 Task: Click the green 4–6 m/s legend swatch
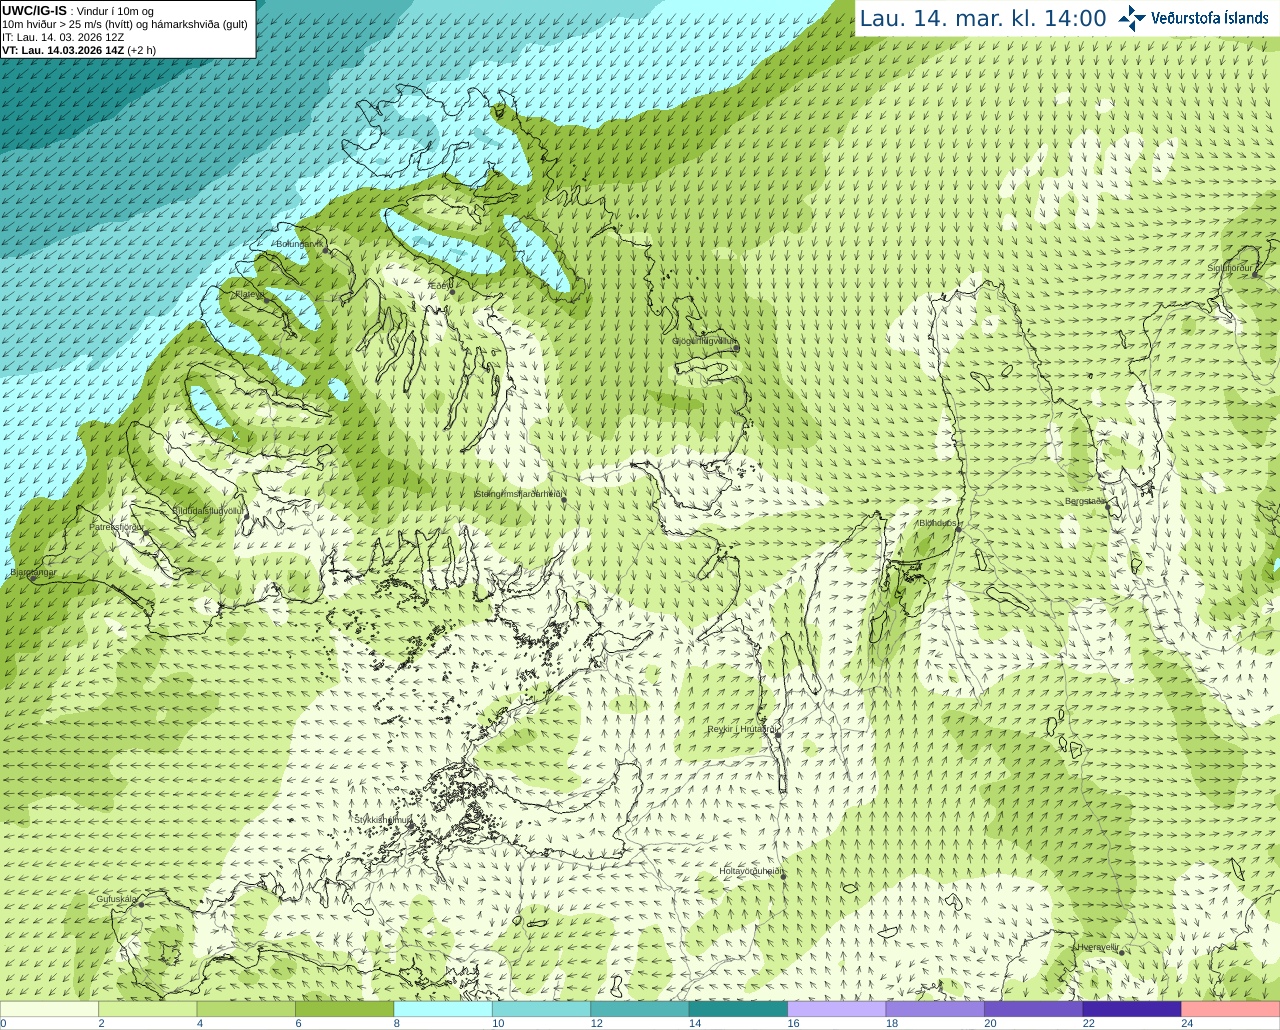pos(246,1009)
